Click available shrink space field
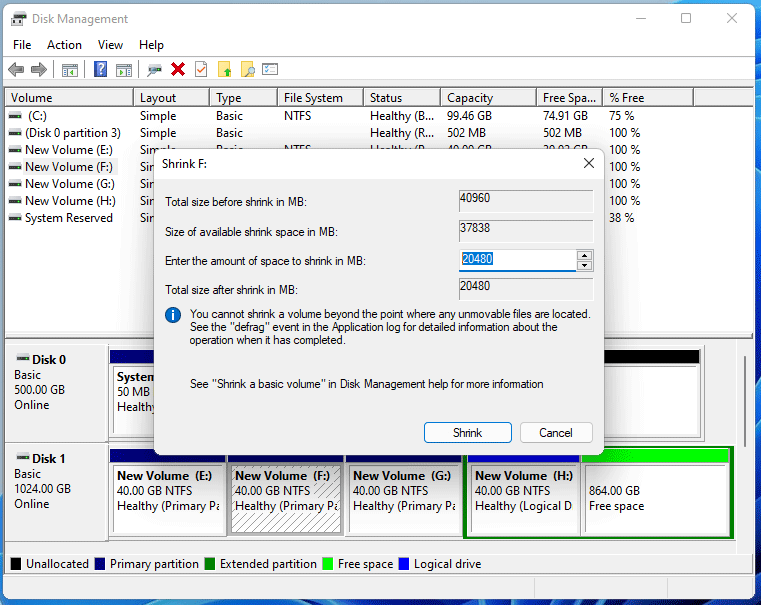Screen dimensions: 761x605 click(x=526, y=231)
